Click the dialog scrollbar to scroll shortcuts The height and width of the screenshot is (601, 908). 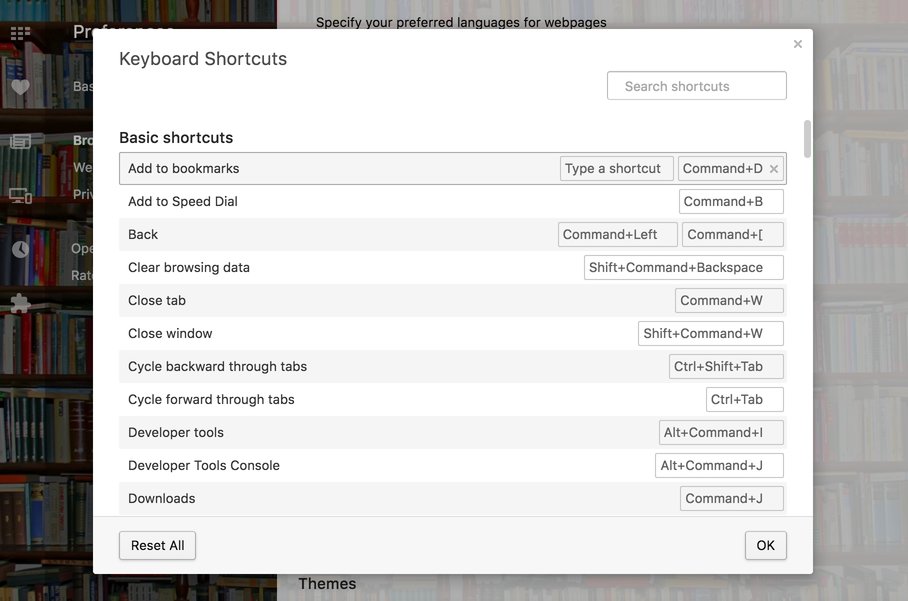coord(806,140)
